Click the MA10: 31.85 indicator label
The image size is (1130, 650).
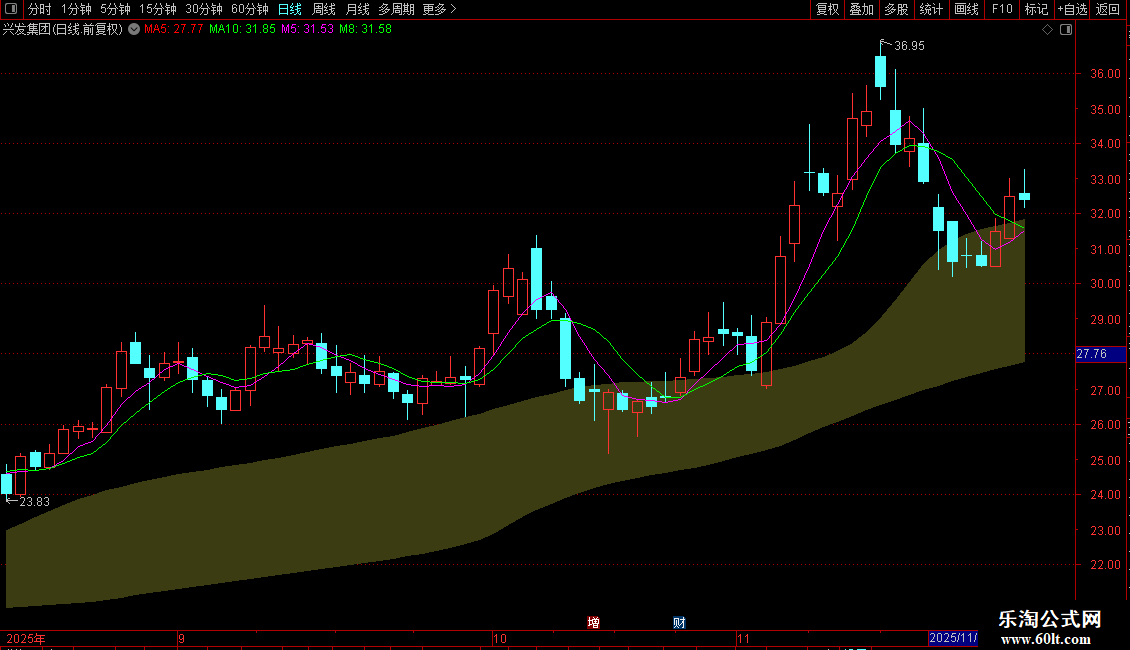click(242, 29)
